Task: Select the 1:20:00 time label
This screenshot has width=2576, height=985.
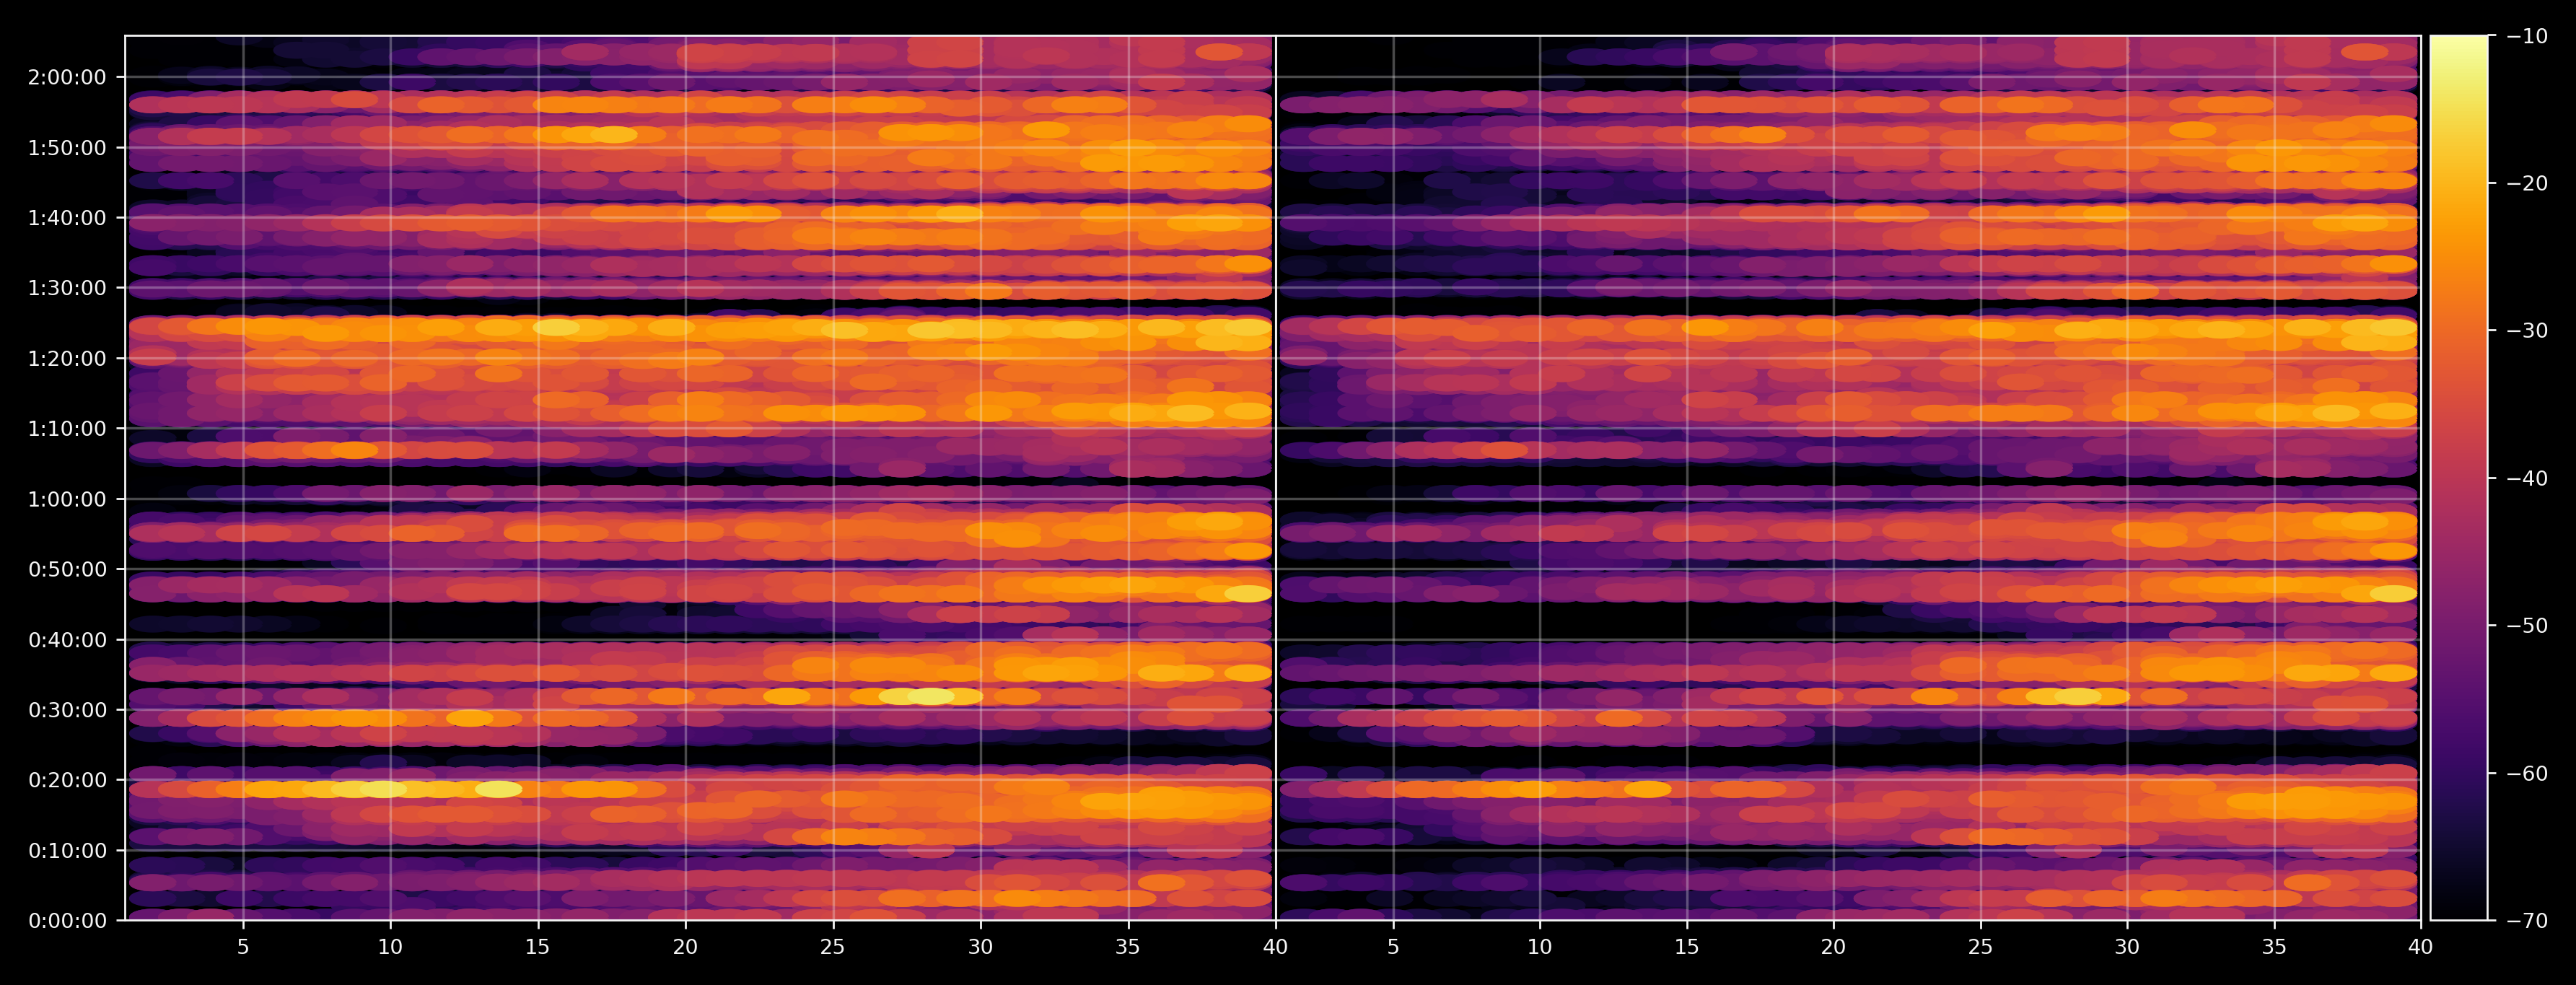Action: pyautogui.click(x=67, y=359)
